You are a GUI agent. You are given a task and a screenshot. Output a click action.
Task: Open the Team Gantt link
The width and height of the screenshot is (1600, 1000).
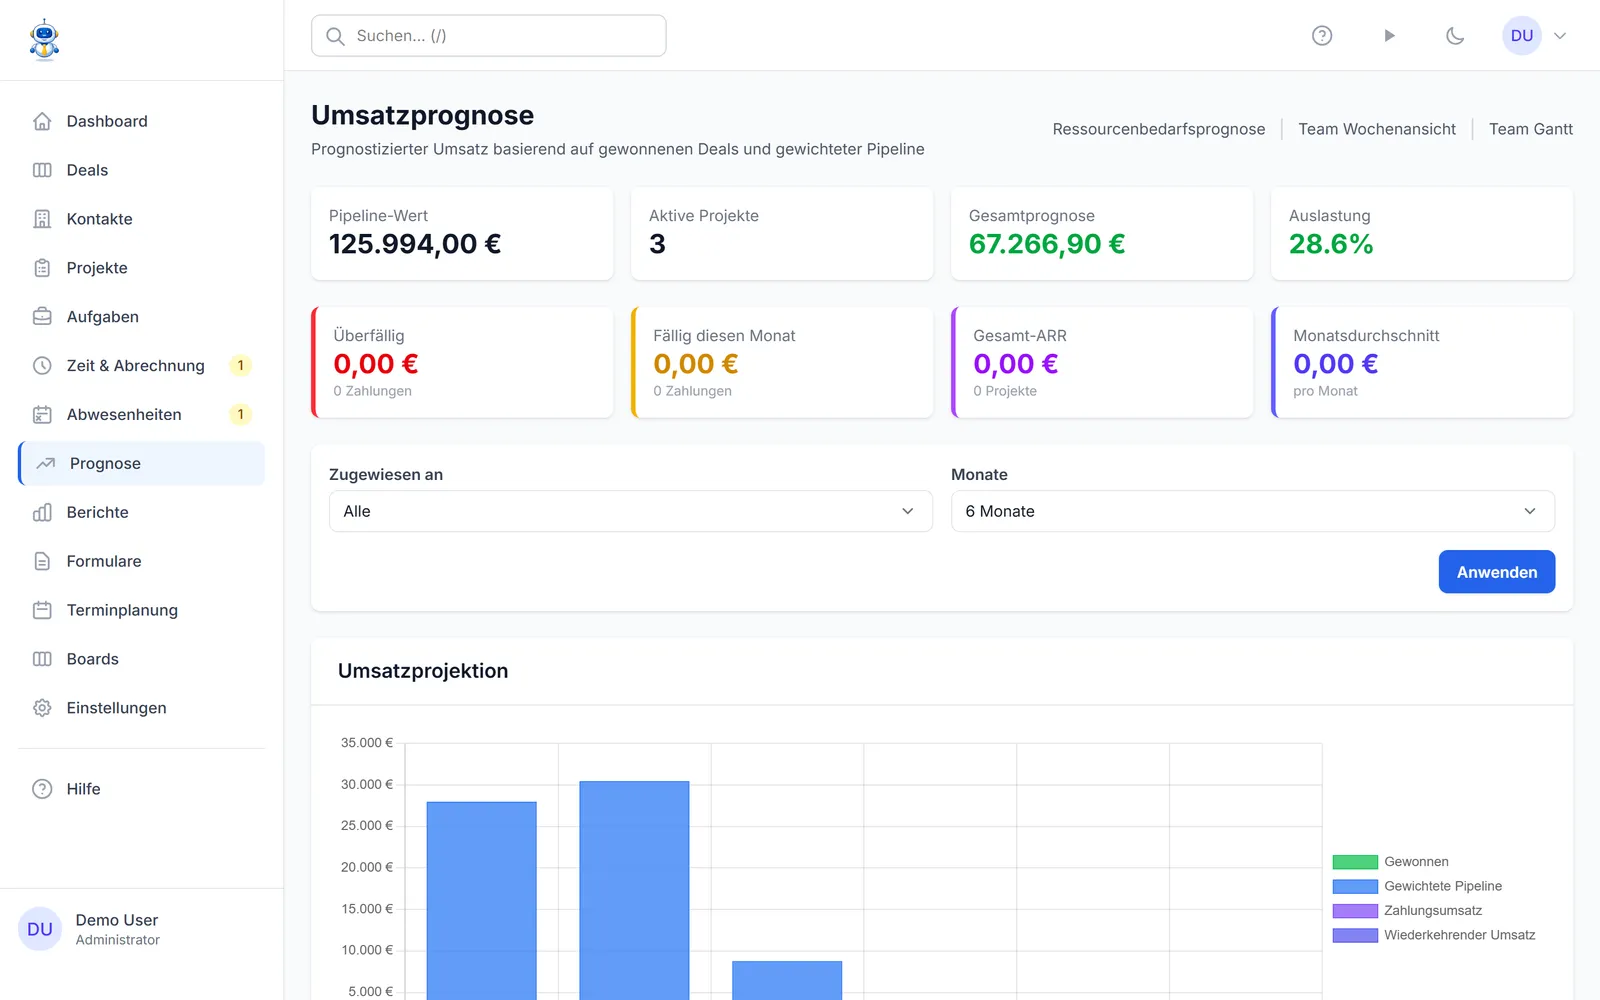point(1531,129)
